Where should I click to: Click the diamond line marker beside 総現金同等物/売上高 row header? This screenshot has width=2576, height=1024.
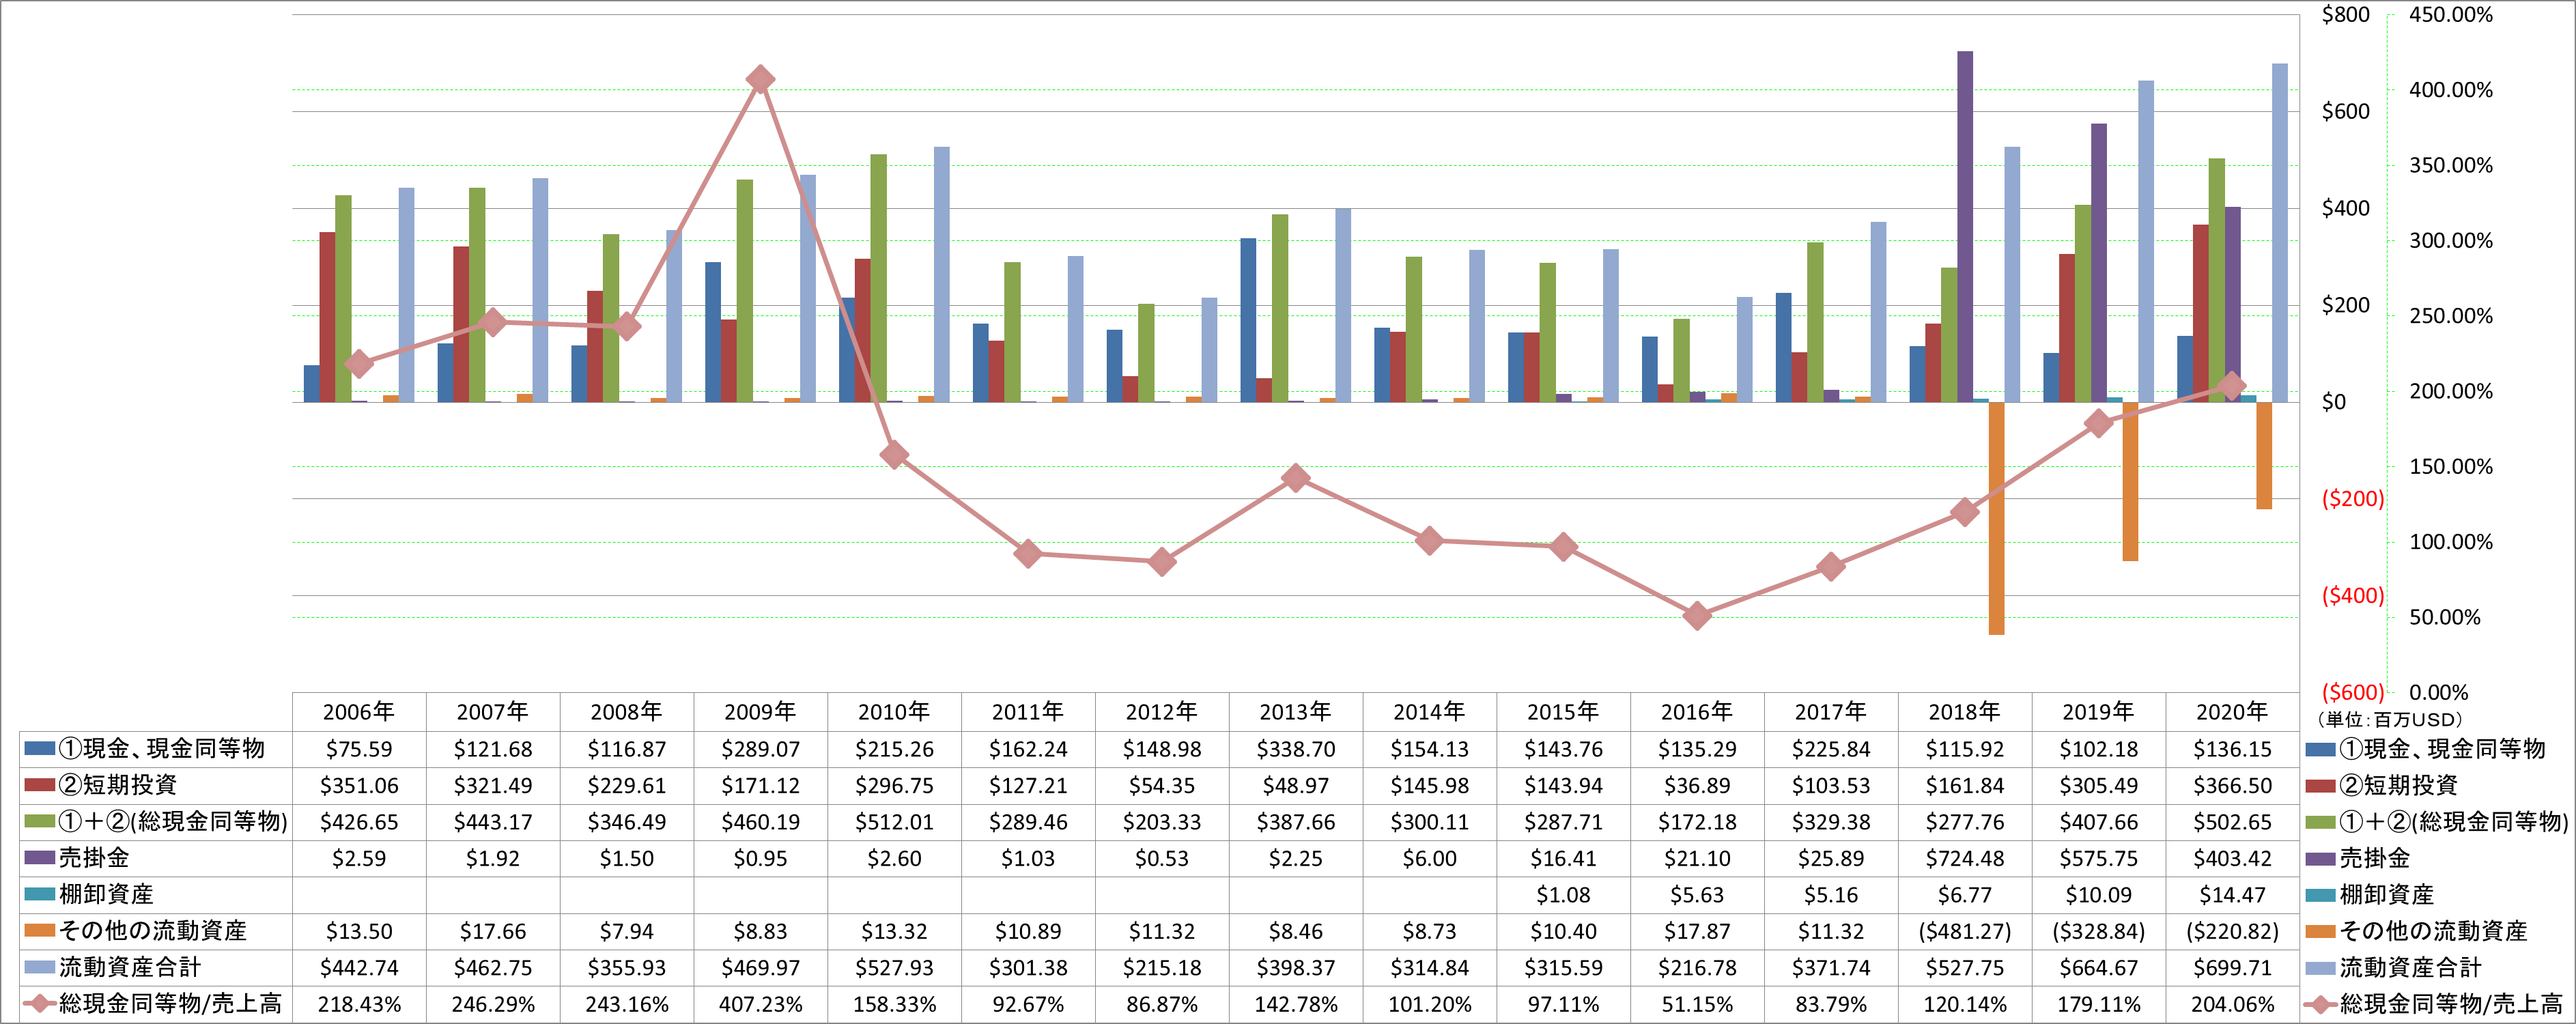tap(40, 1003)
